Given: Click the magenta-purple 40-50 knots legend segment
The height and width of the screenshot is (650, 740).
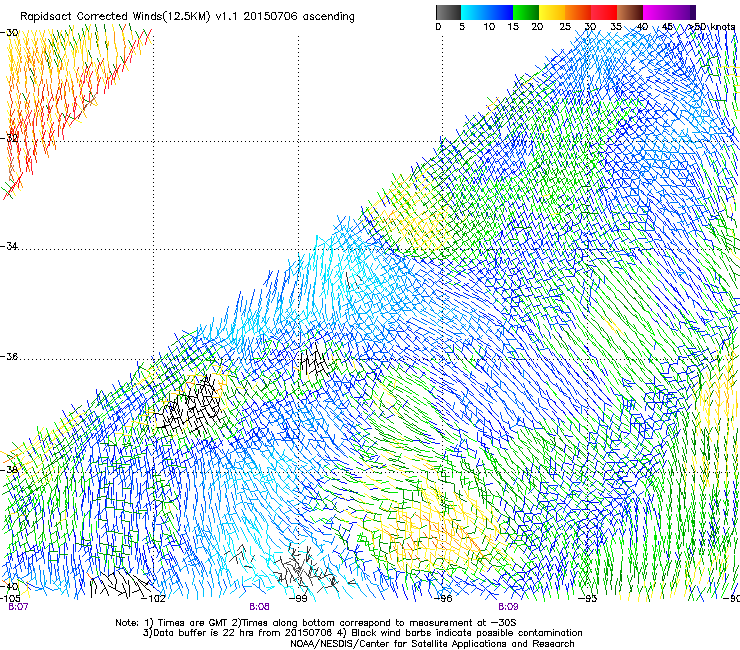Looking at the screenshot, I should click(669, 12).
